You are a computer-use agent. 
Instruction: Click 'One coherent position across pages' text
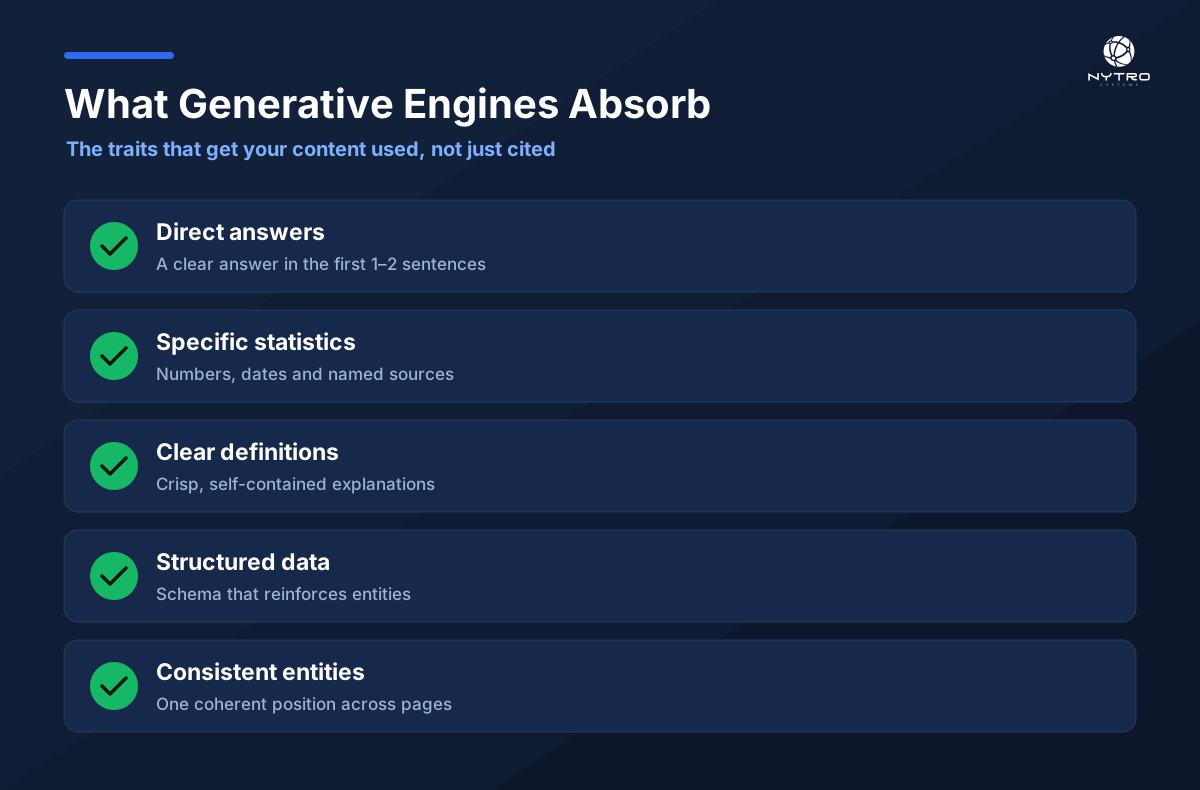pos(304,705)
